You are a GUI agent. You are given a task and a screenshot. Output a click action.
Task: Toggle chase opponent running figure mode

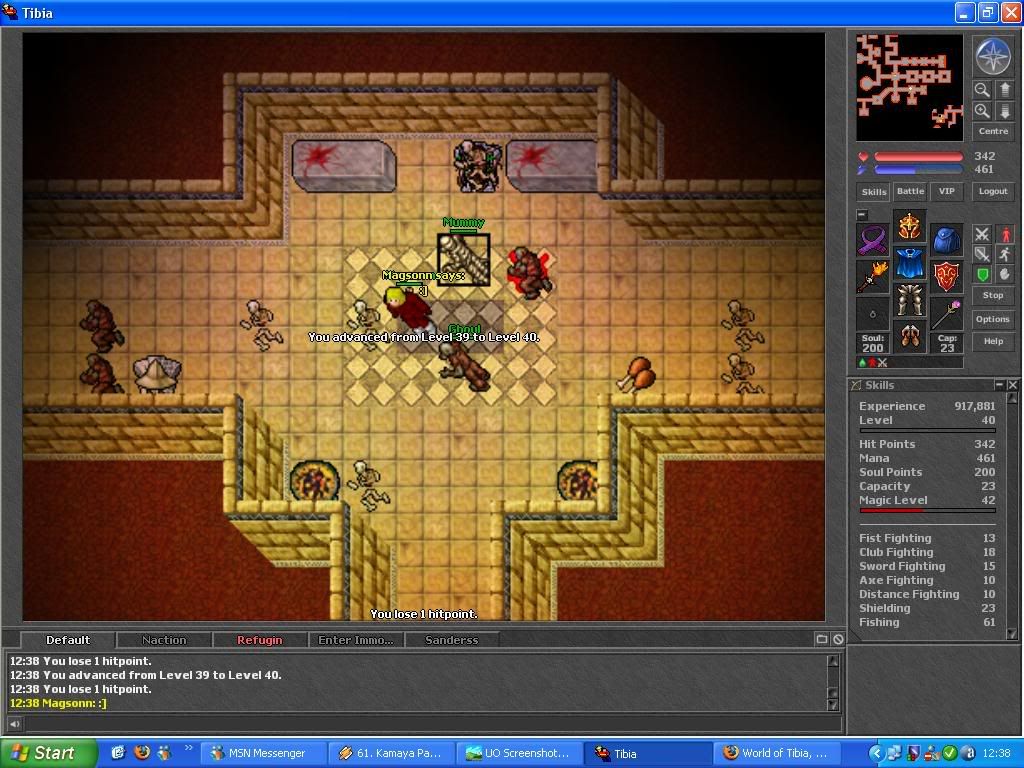[1004, 254]
